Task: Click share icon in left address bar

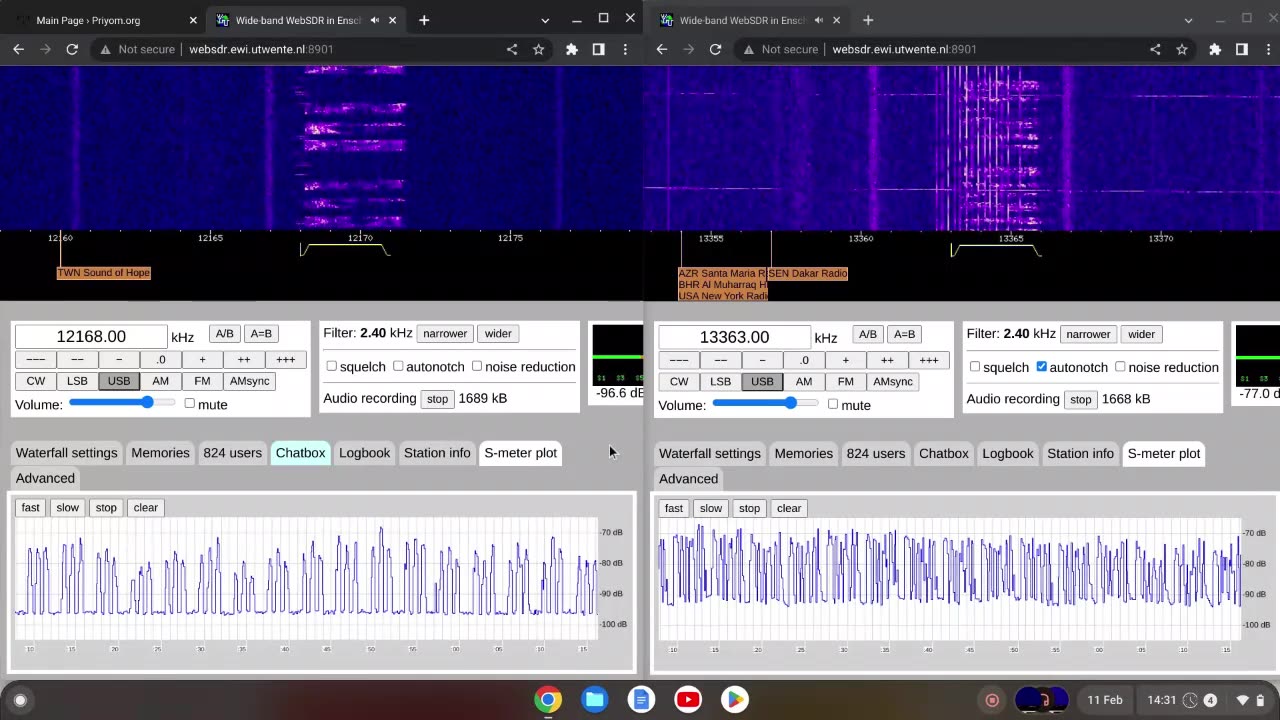Action: pyautogui.click(x=512, y=49)
